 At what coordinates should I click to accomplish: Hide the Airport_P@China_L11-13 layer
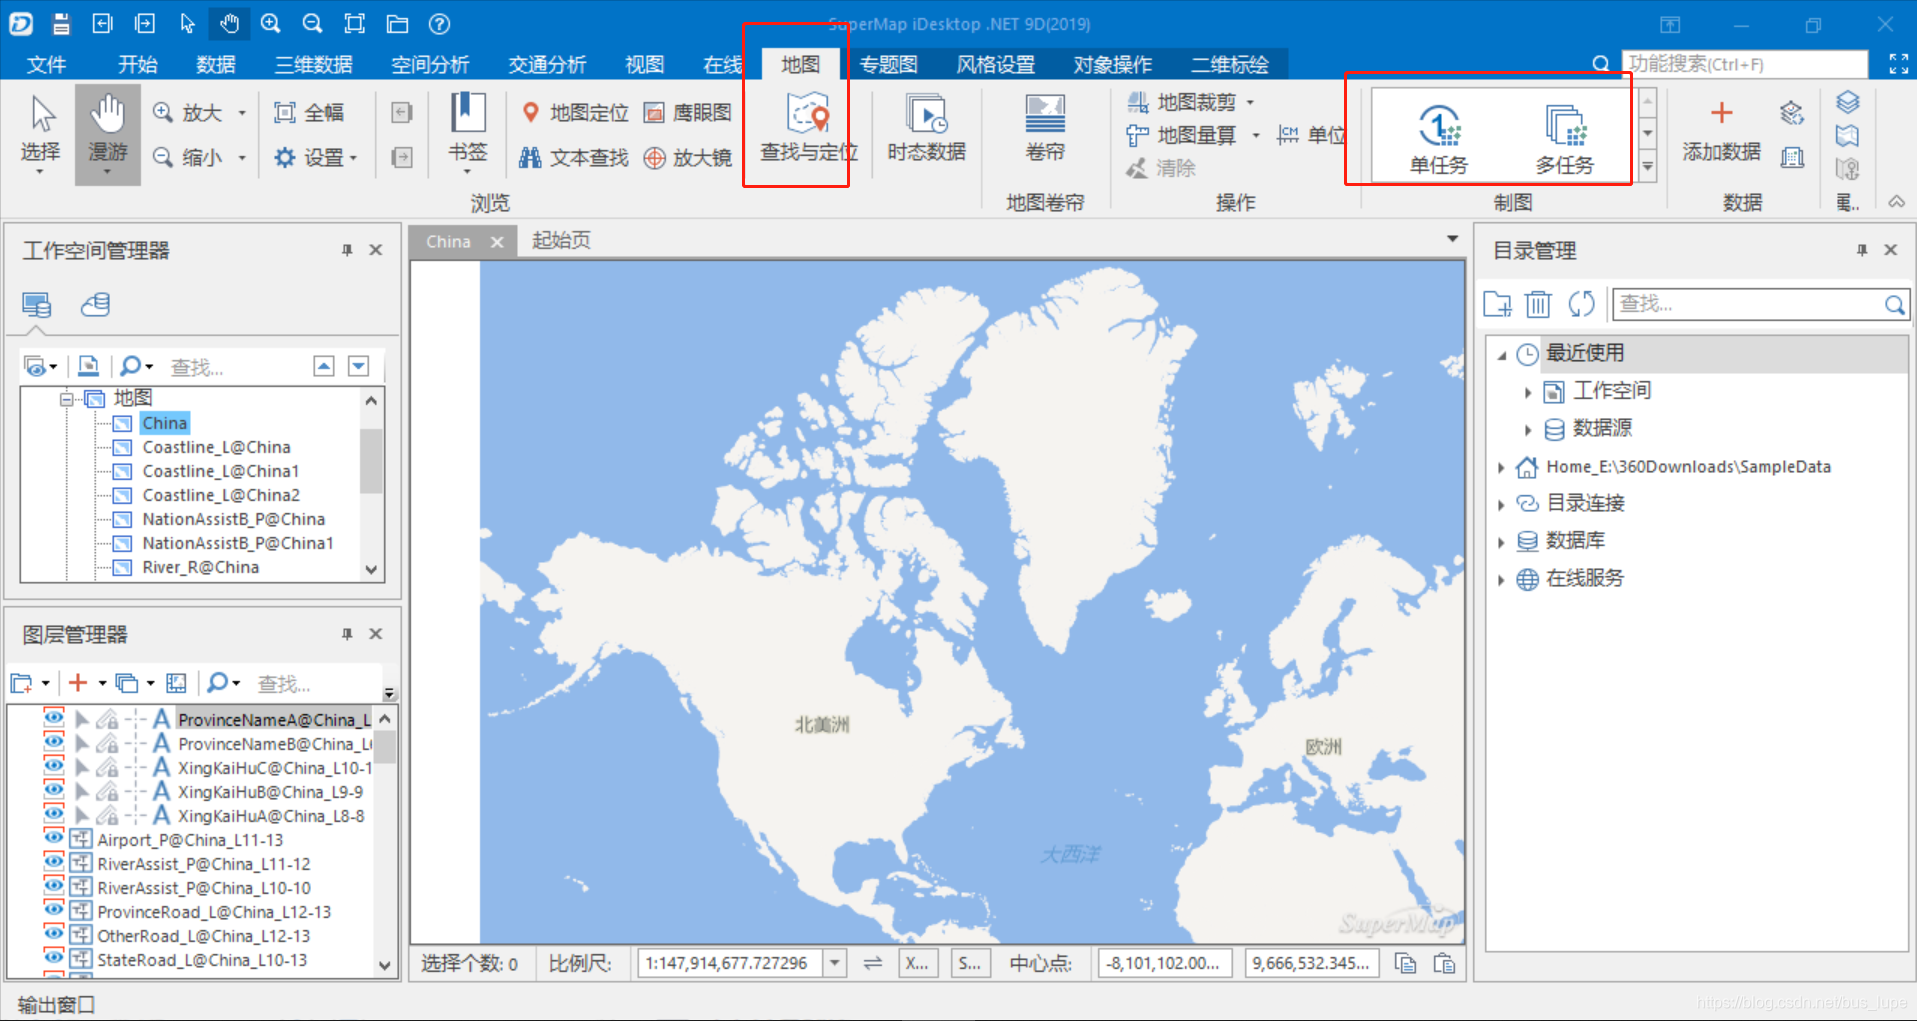[x=54, y=837]
